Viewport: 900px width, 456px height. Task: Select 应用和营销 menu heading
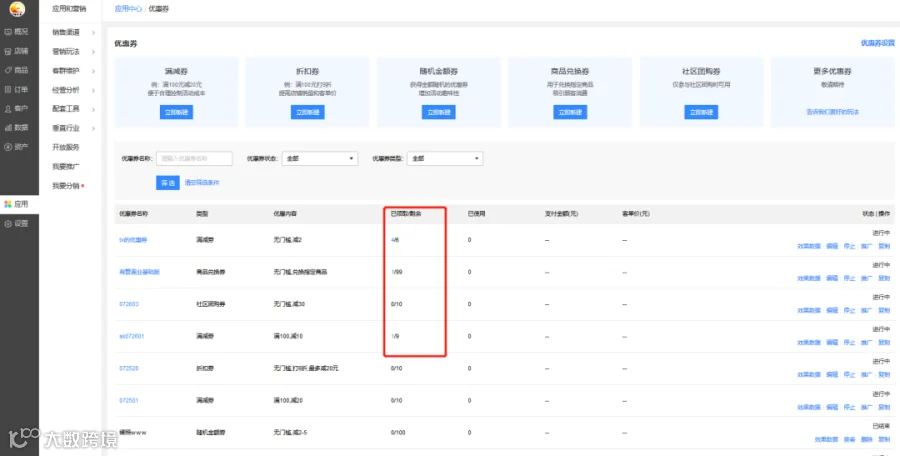pos(69,9)
